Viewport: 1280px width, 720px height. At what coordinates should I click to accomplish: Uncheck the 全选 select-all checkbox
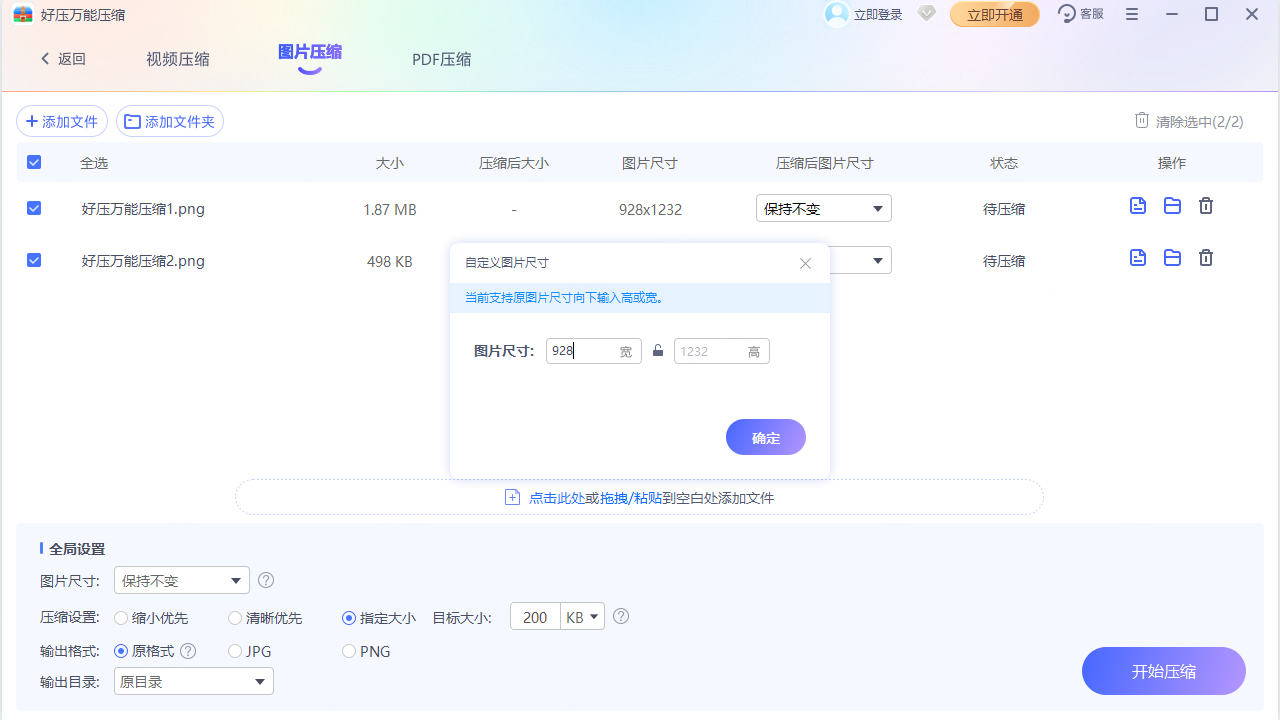tap(33, 161)
